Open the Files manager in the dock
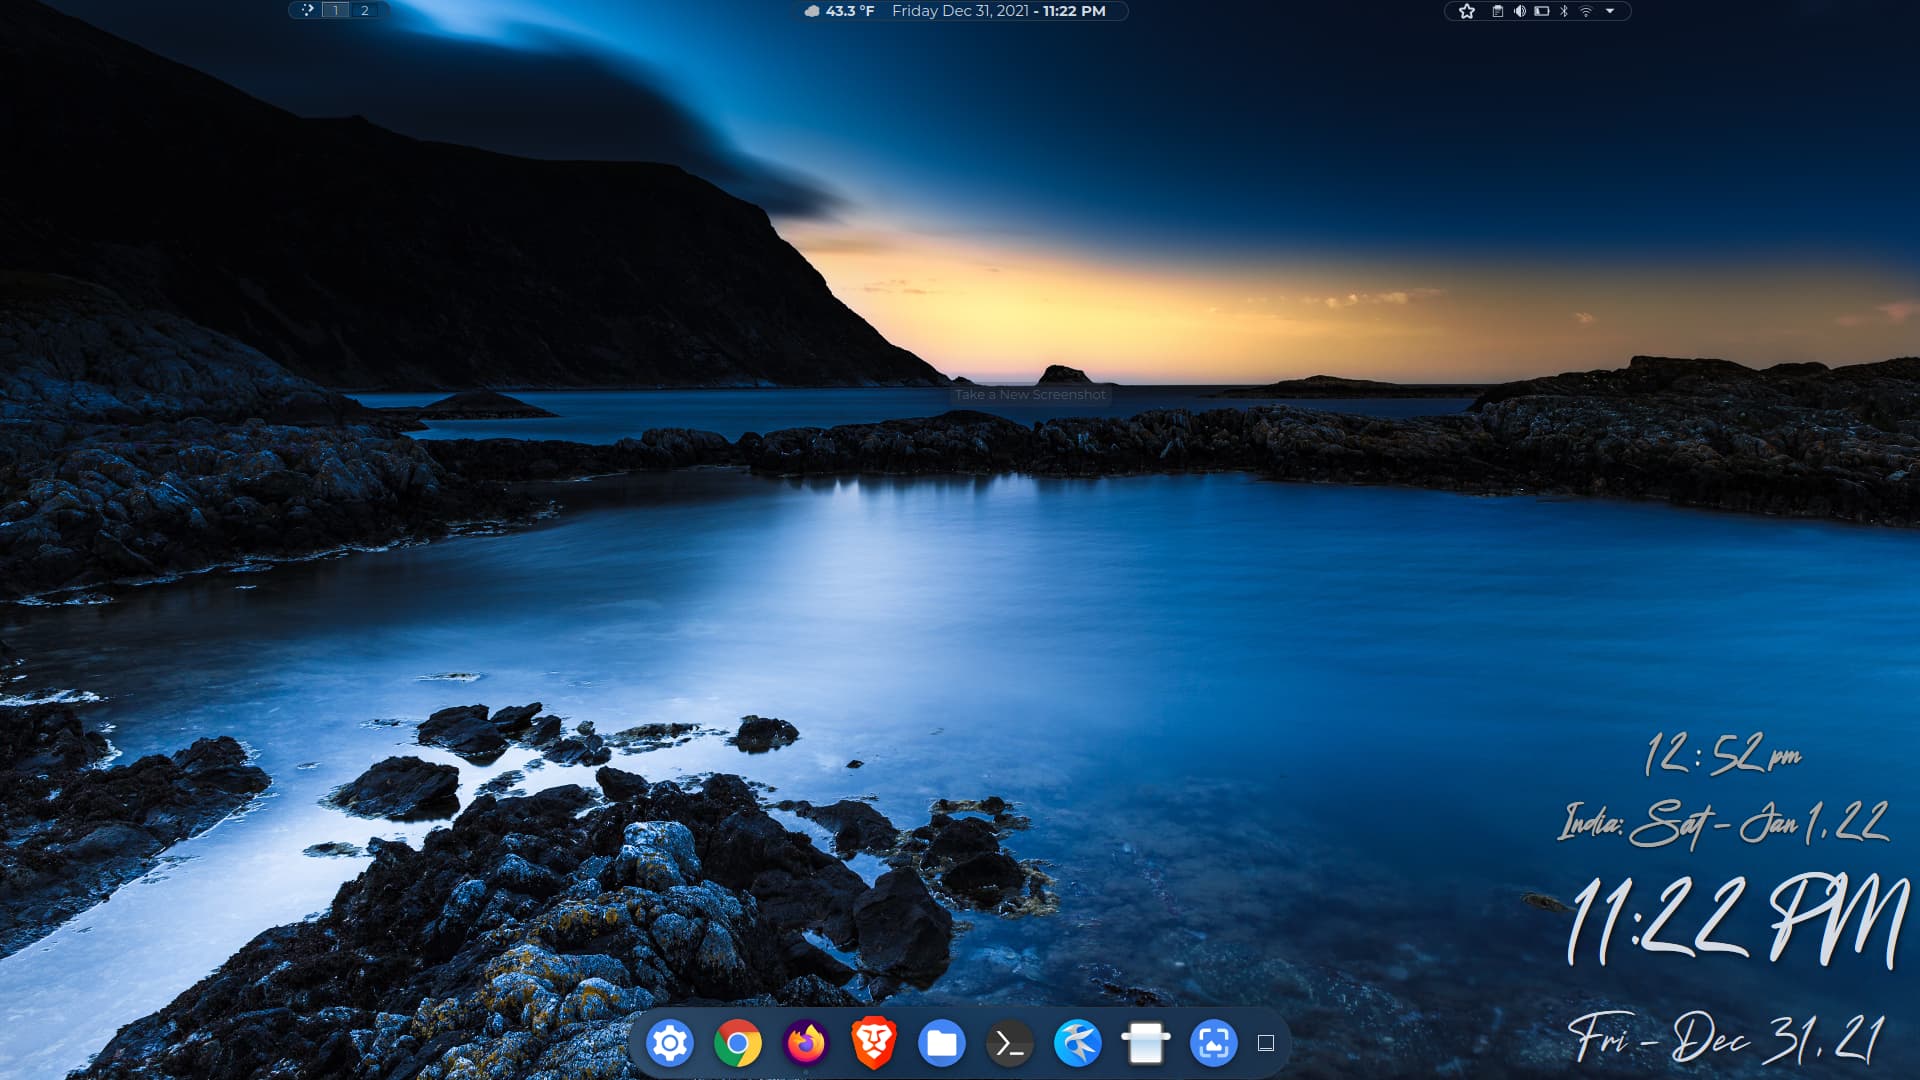The height and width of the screenshot is (1080, 1920). point(942,1043)
